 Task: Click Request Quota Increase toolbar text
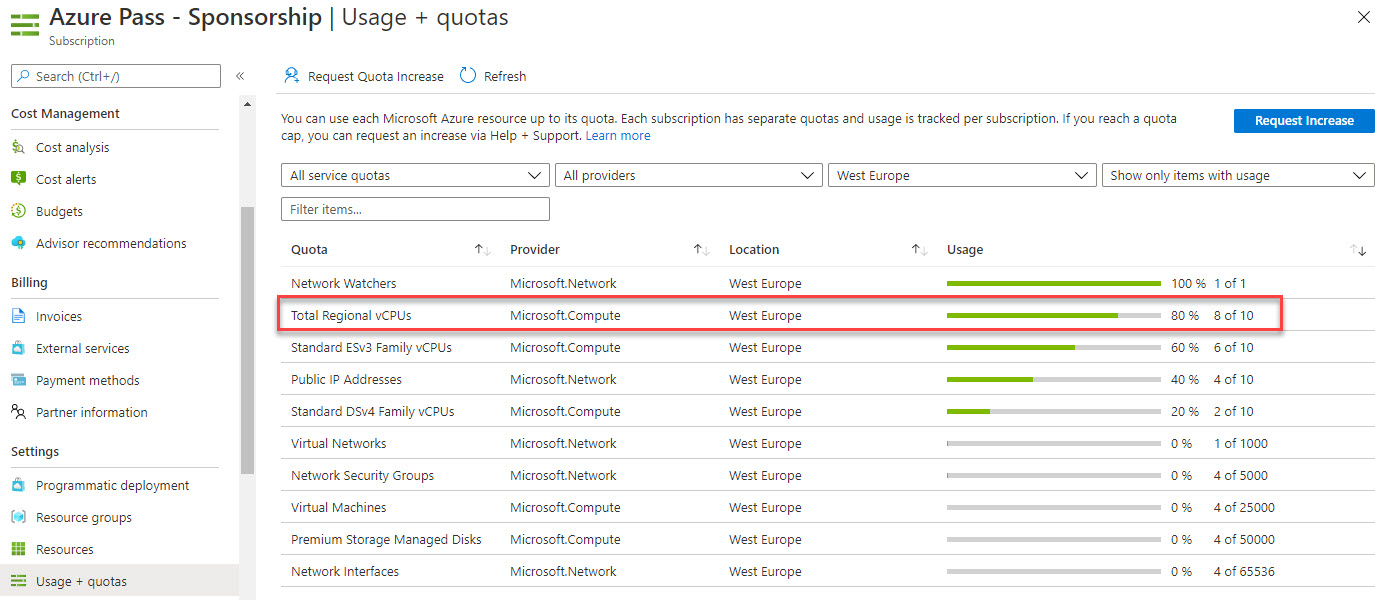pyautogui.click(x=376, y=76)
